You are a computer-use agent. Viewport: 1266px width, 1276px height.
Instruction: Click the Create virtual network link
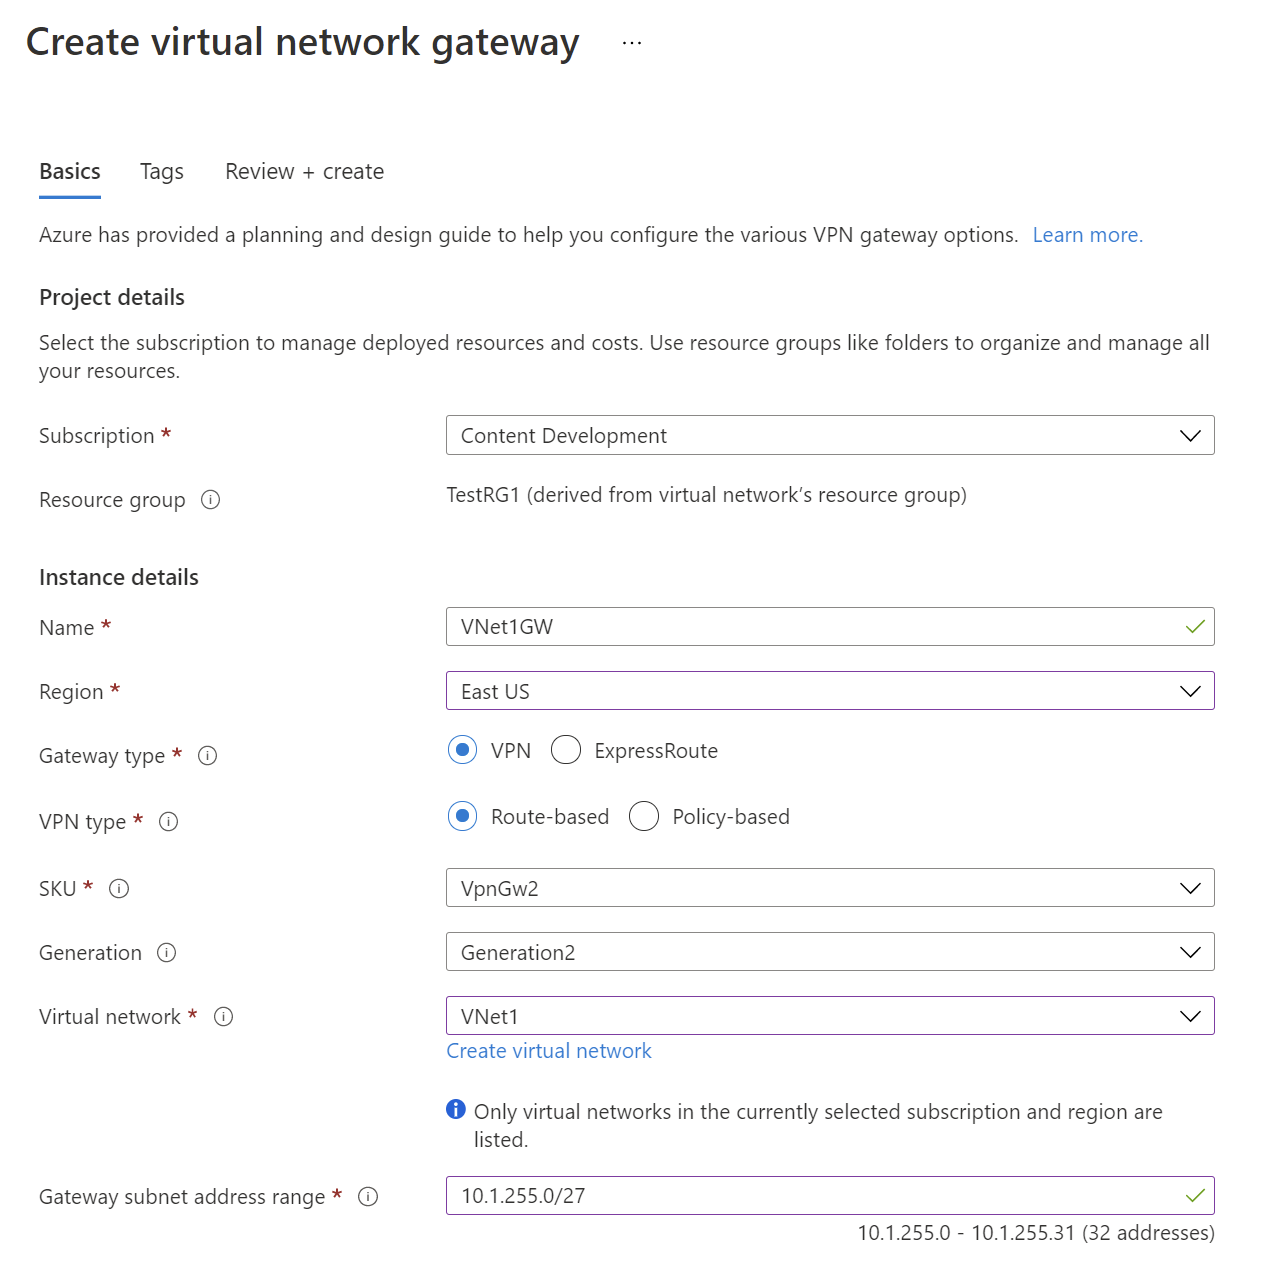549,1051
